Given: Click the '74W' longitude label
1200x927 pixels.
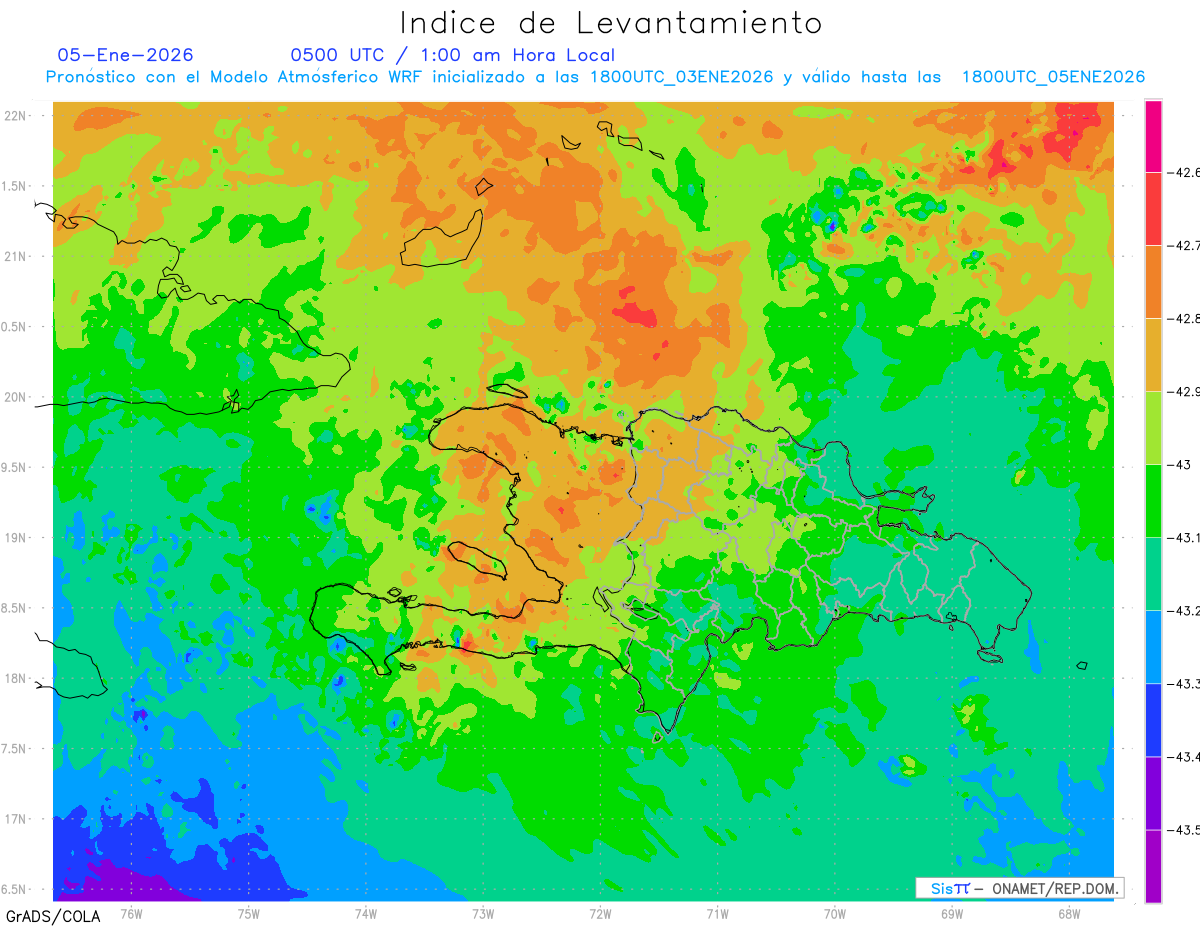Looking at the screenshot, I should (365, 913).
